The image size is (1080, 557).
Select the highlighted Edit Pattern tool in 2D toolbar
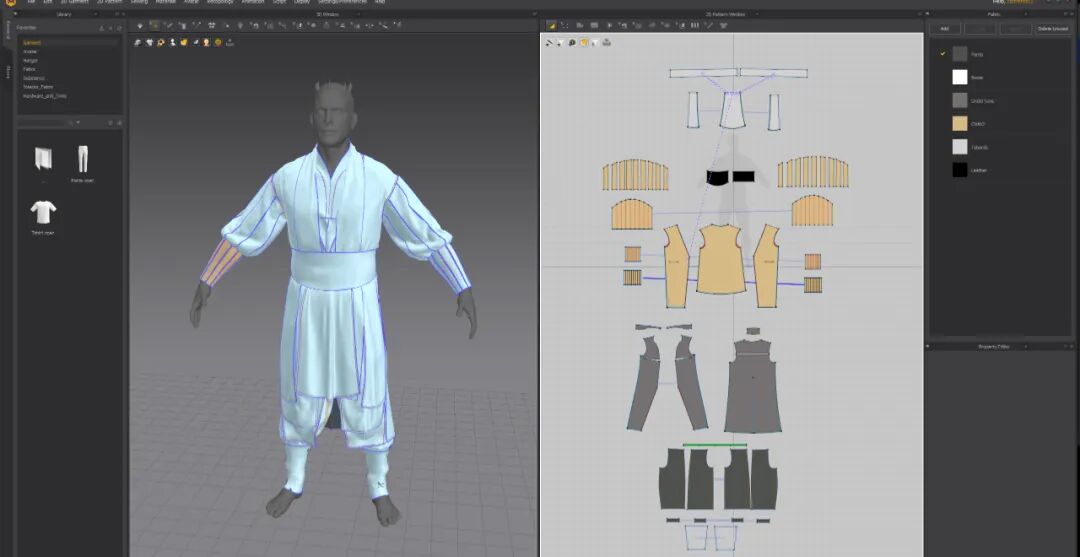[552, 25]
